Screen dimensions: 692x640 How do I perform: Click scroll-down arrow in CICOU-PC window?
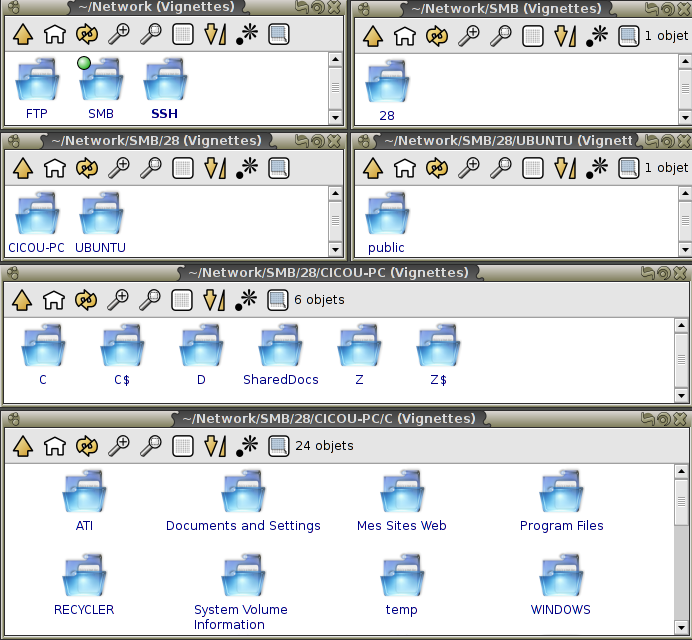(681, 395)
